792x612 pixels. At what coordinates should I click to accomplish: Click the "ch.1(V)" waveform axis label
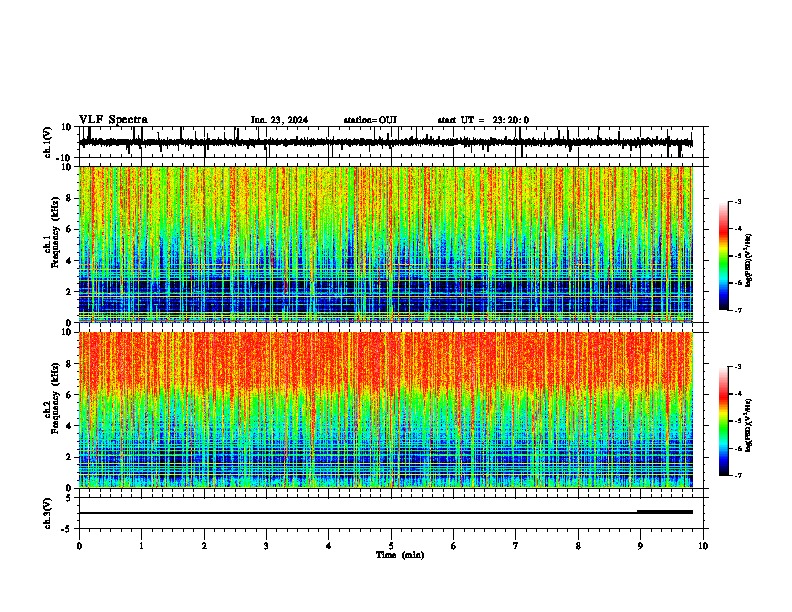pyautogui.click(x=47, y=142)
